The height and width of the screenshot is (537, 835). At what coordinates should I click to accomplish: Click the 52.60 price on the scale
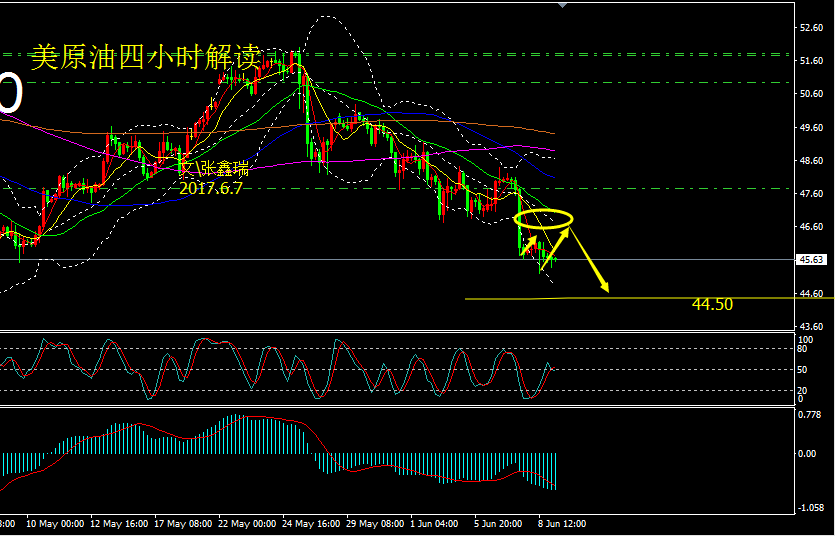(811, 27)
